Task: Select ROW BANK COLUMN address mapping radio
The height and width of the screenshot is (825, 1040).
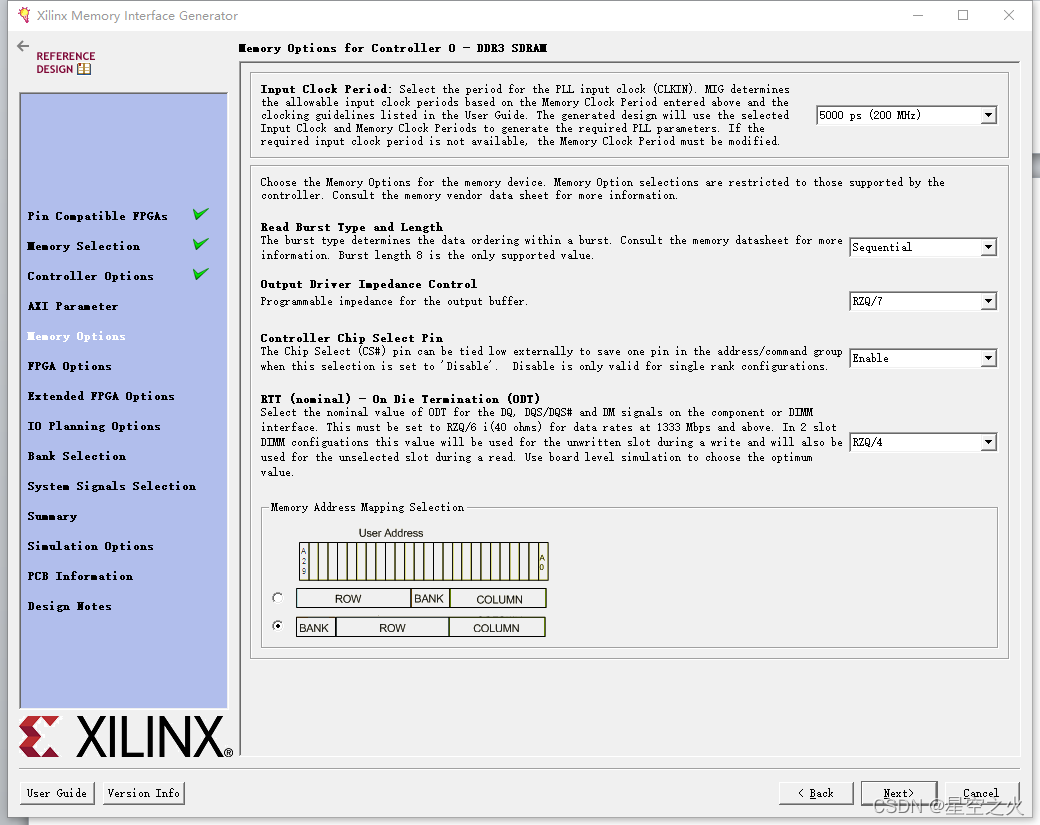Action: (278, 598)
